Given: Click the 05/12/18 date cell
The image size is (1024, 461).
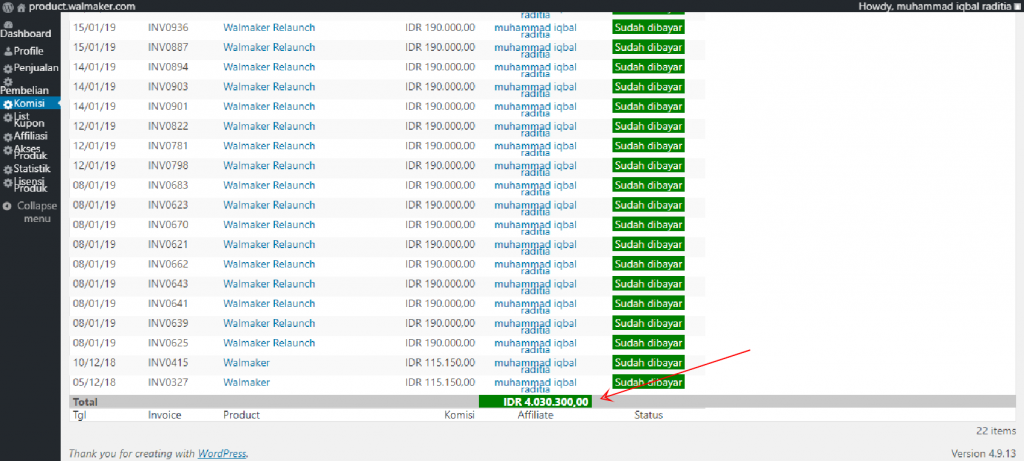Looking at the screenshot, I should [x=94, y=382].
